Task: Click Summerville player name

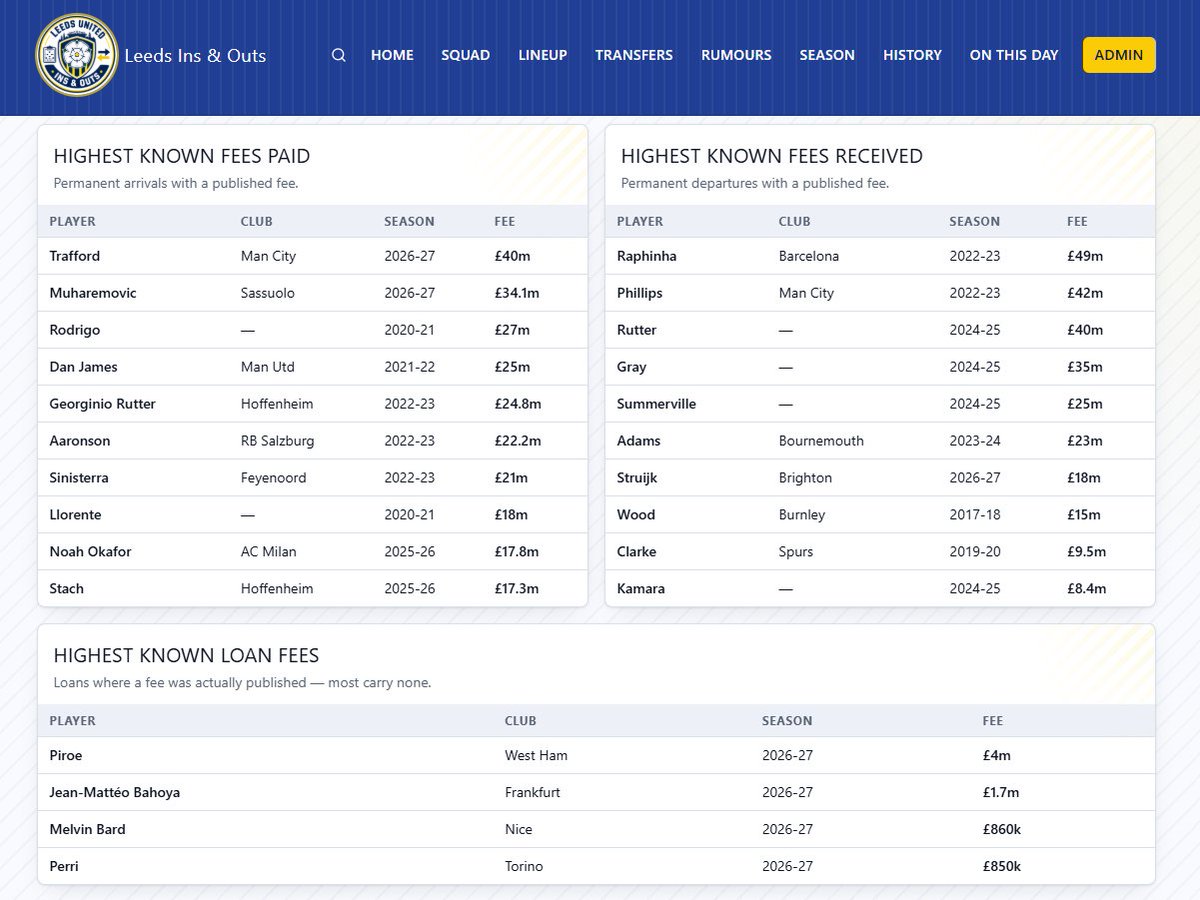Action: [x=657, y=404]
